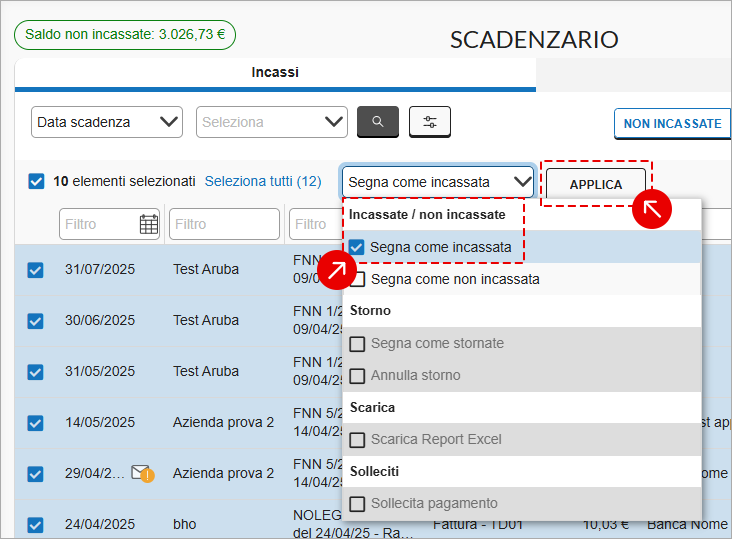Image resolution: width=732 pixels, height=539 pixels.
Task: Open advanced filters with sliders icon
Action: tap(429, 122)
